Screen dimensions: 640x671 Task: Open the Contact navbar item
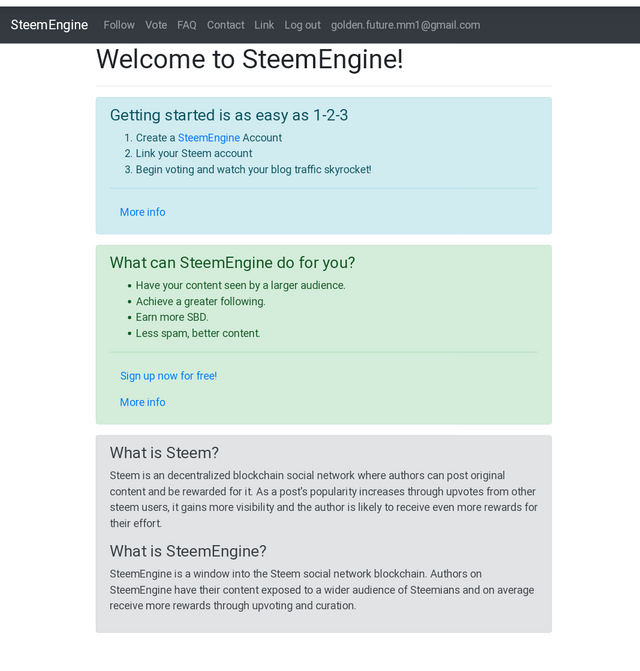pyautogui.click(x=225, y=25)
